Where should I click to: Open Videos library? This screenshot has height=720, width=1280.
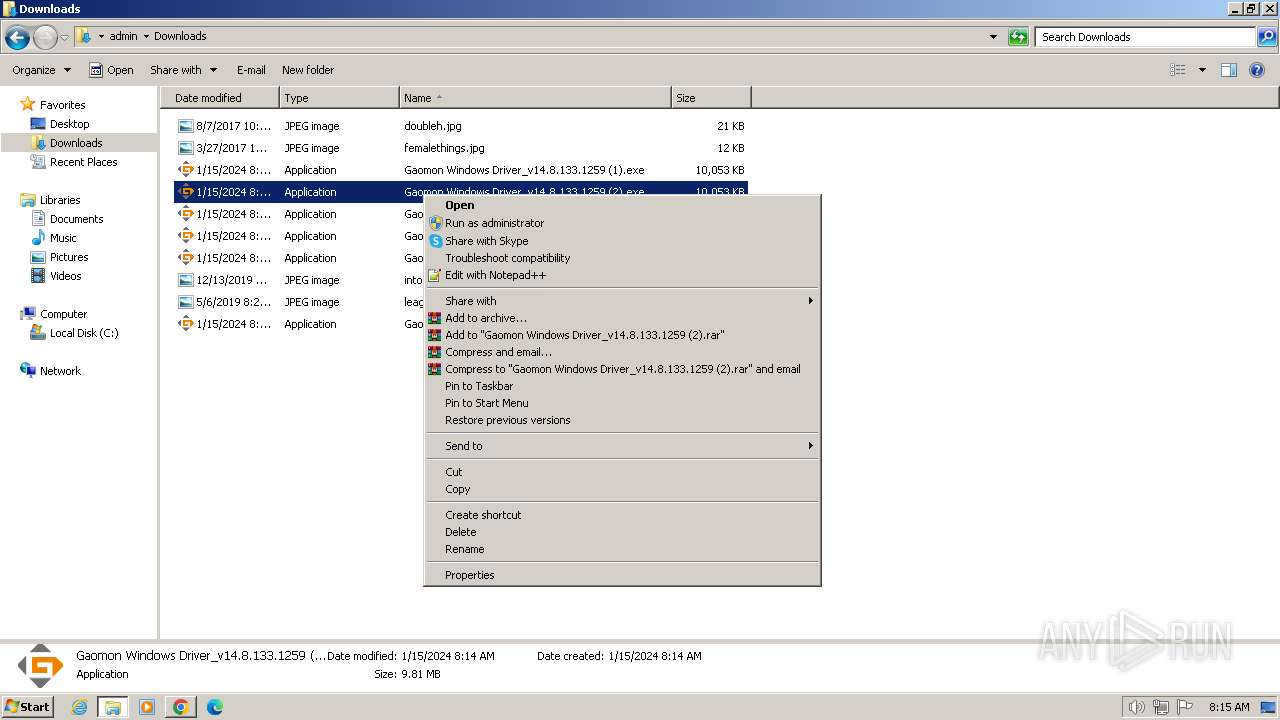point(65,276)
